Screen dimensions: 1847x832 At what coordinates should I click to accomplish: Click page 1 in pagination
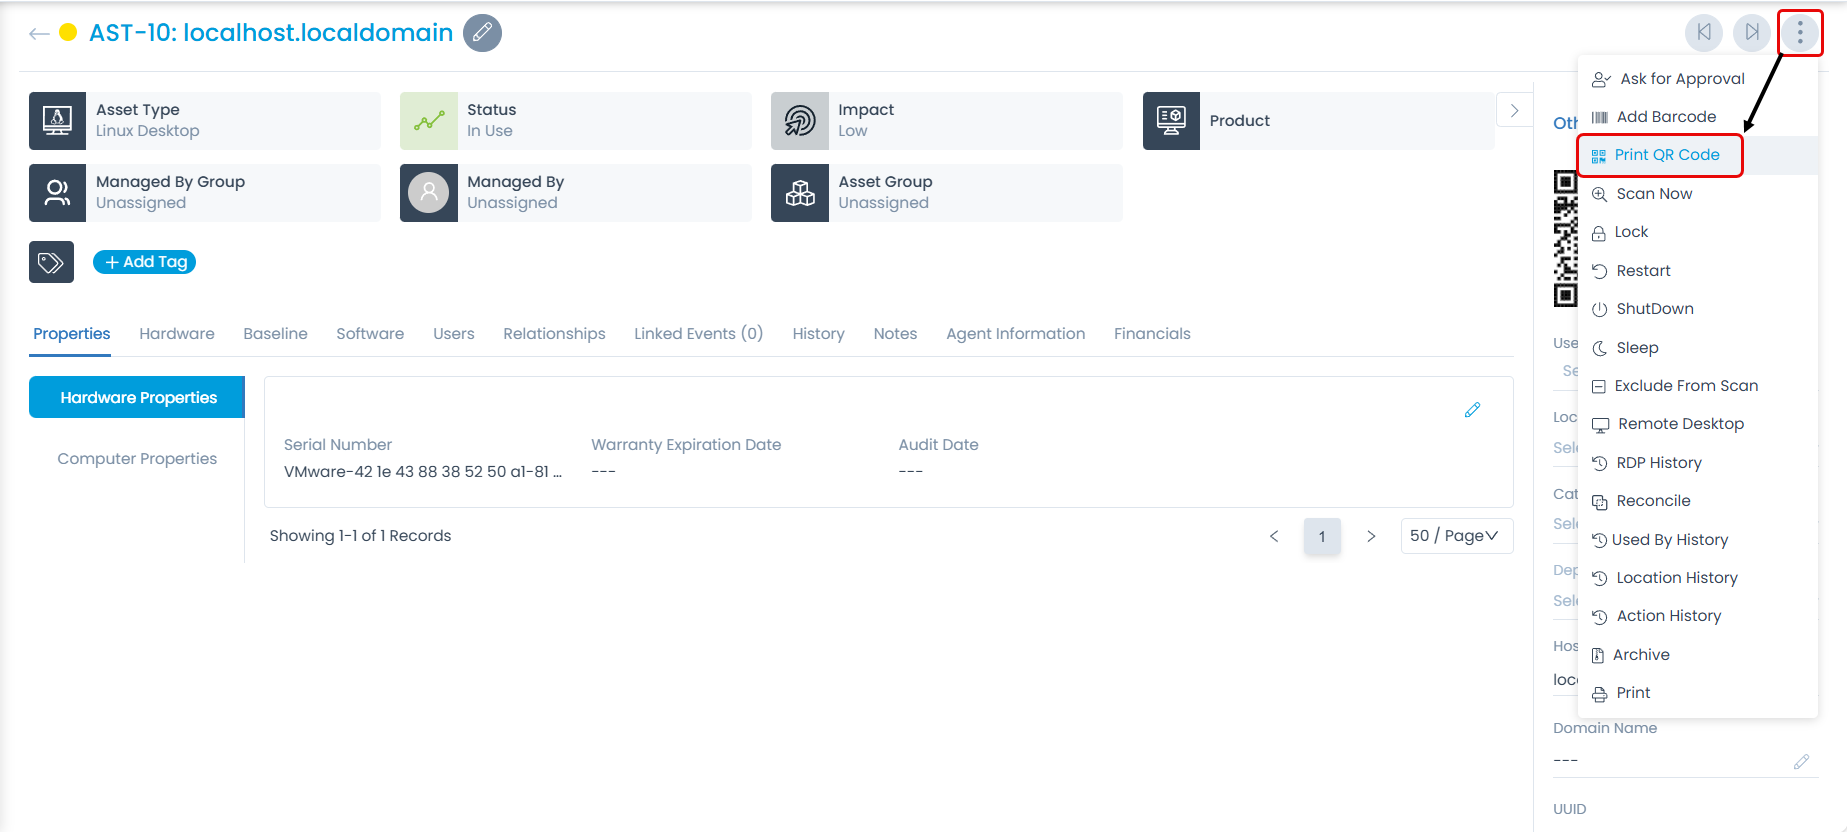[1321, 537]
